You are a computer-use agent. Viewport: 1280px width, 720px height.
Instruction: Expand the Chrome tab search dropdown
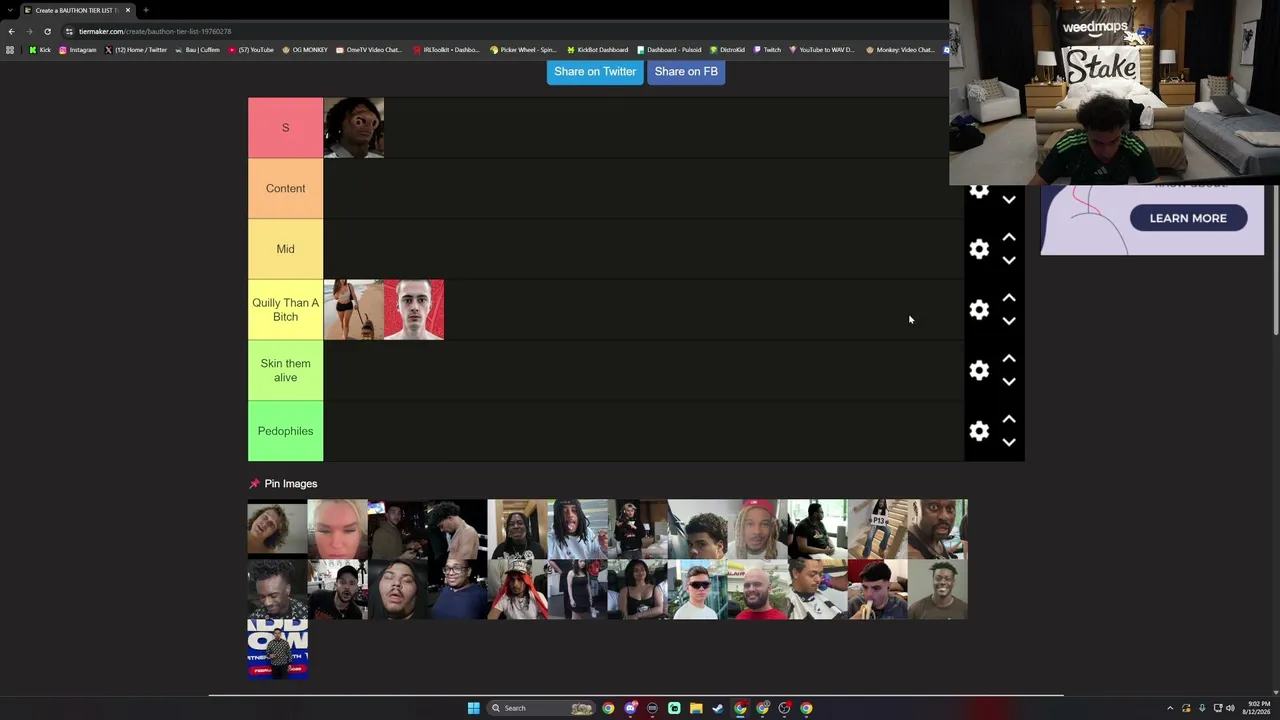tap(11, 10)
